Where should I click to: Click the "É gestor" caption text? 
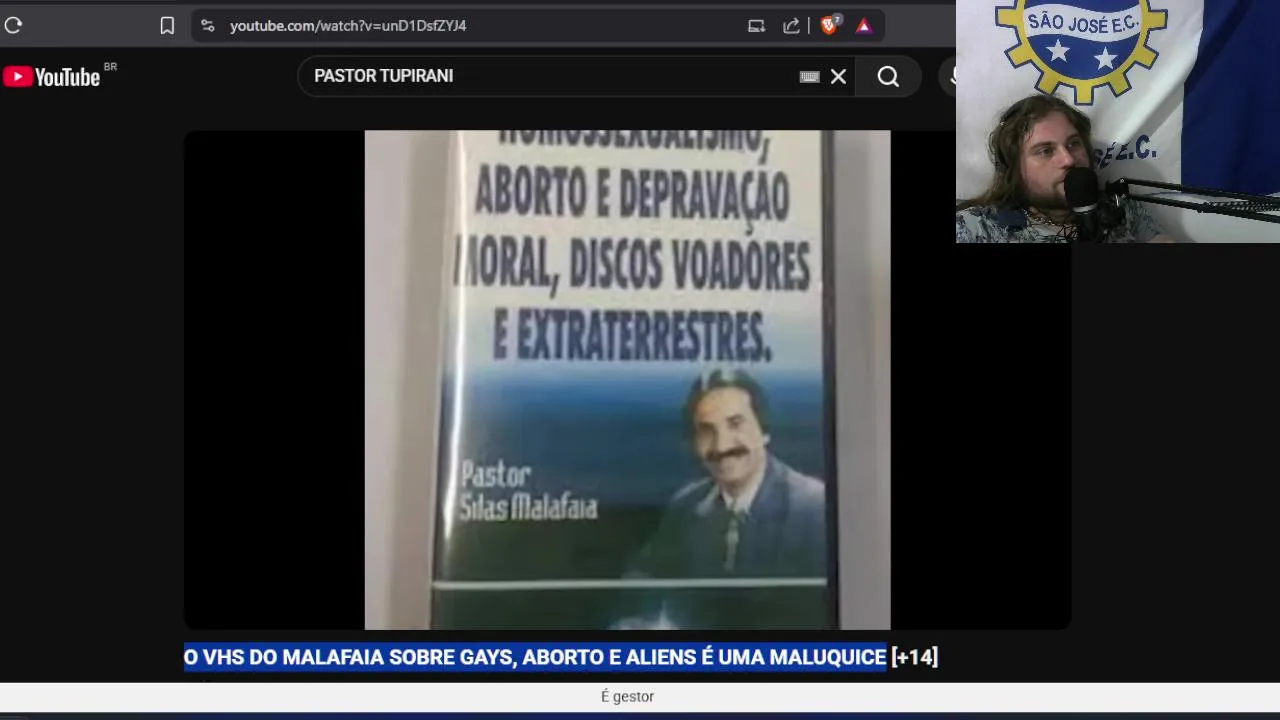pyautogui.click(x=627, y=697)
